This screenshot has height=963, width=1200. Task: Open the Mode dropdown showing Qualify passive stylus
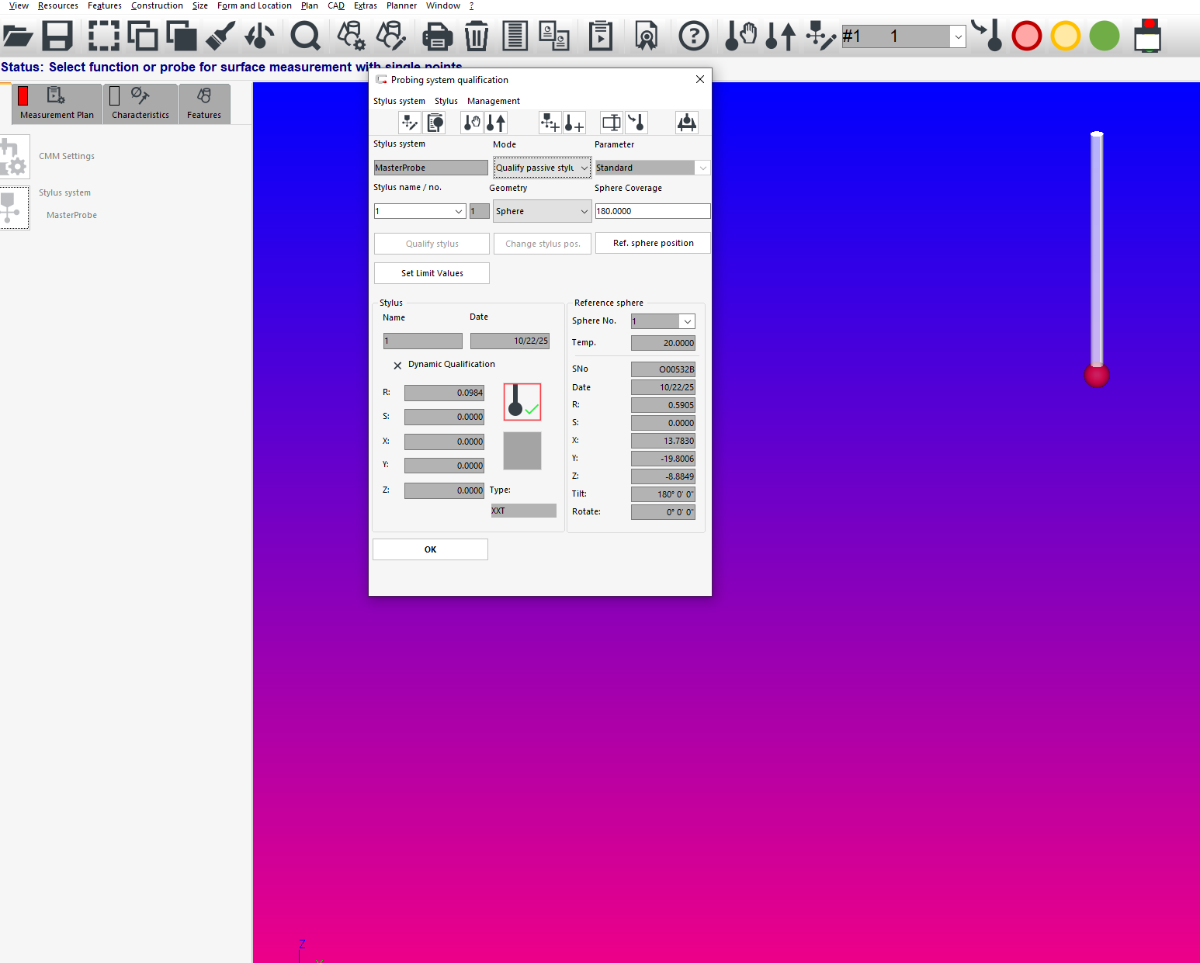click(x=542, y=168)
